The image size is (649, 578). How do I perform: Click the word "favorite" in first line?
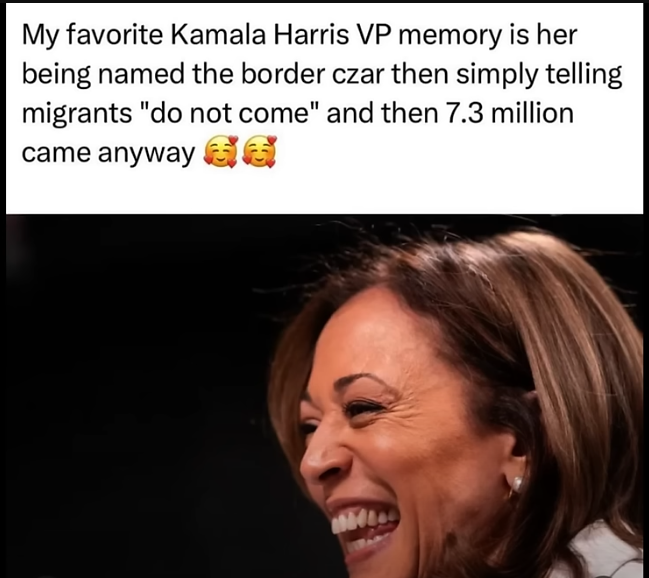click(115, 35)
